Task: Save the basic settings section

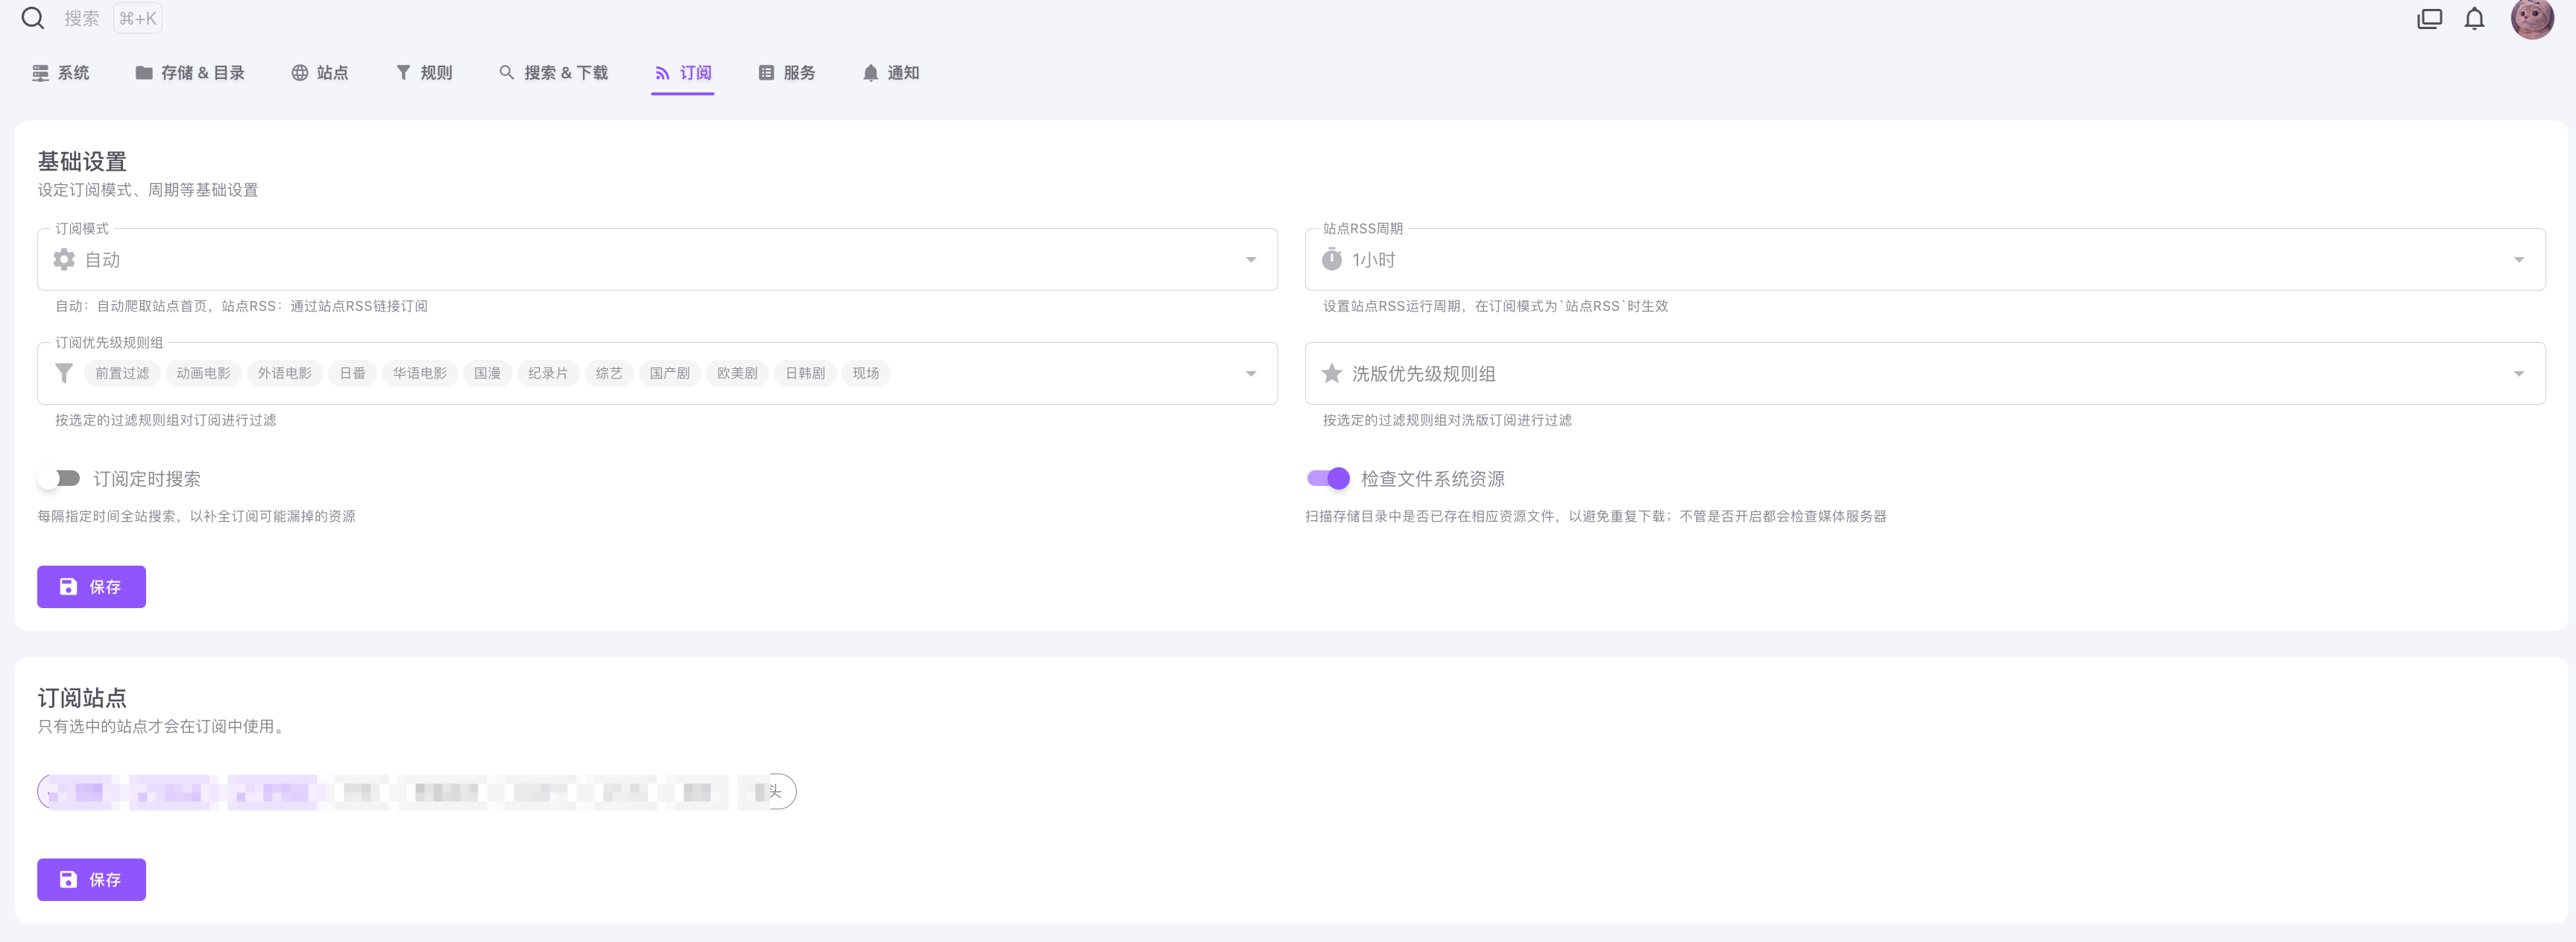Action: [x=91, y=587]
